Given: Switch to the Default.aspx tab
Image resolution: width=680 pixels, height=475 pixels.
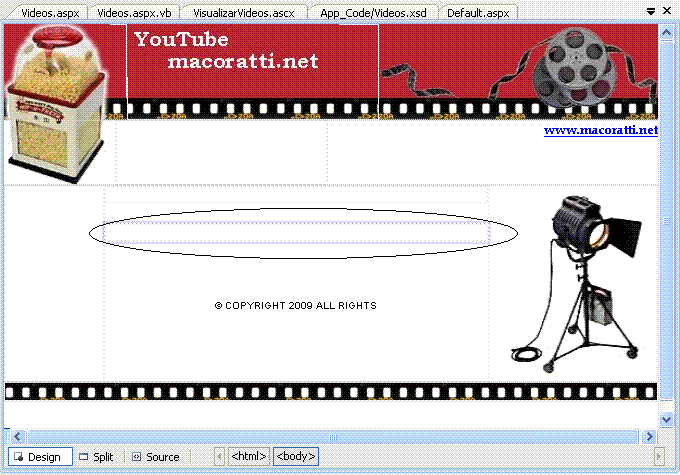Looking at the screenshot, I should (478, 13).
